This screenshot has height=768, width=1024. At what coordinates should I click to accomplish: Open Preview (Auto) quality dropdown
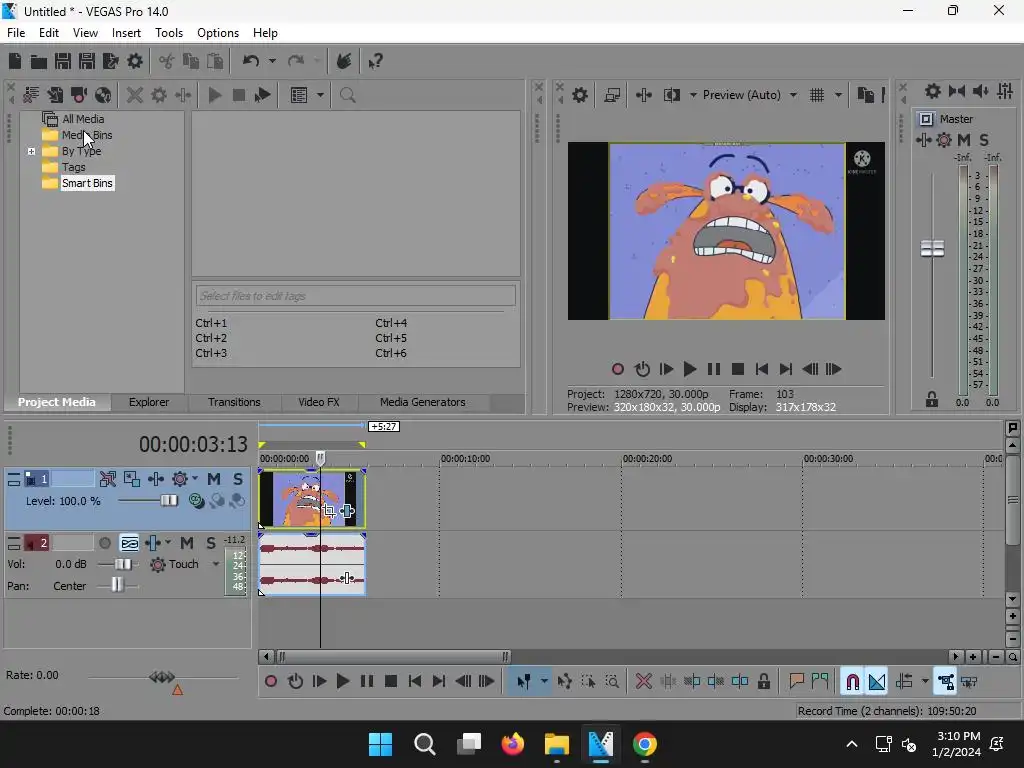(x=793, y=95)
